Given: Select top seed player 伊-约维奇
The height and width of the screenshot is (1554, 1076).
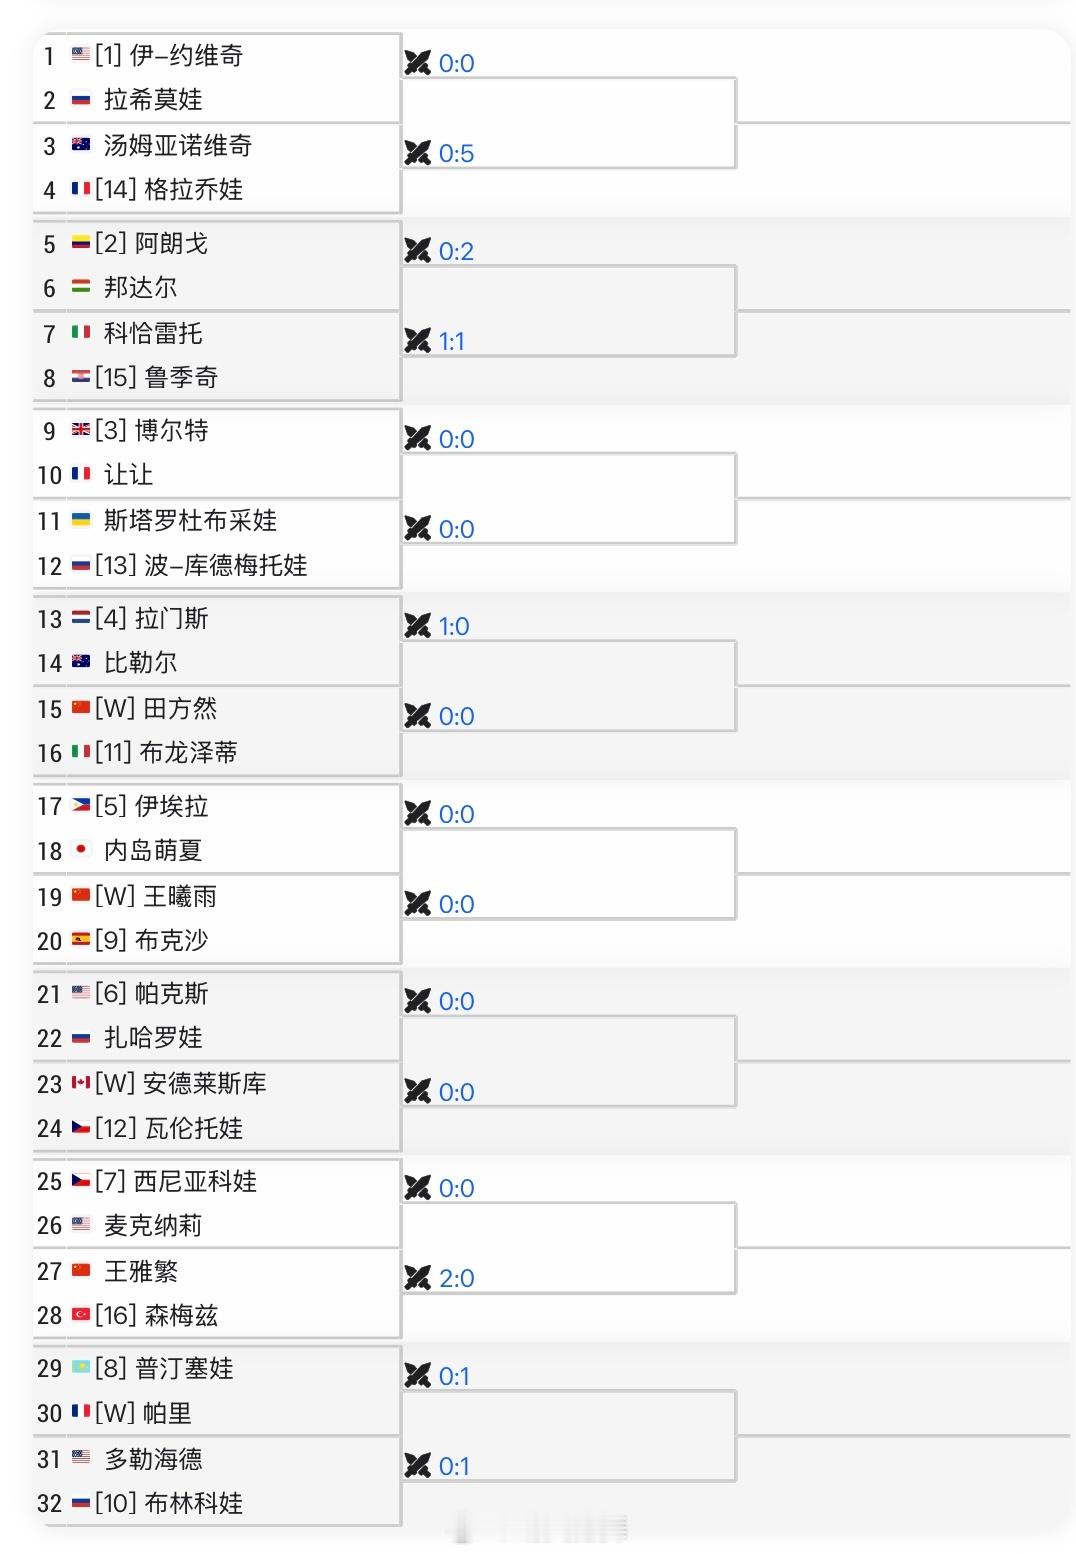Looking at the screenshot, I should (x=186, y=56).
